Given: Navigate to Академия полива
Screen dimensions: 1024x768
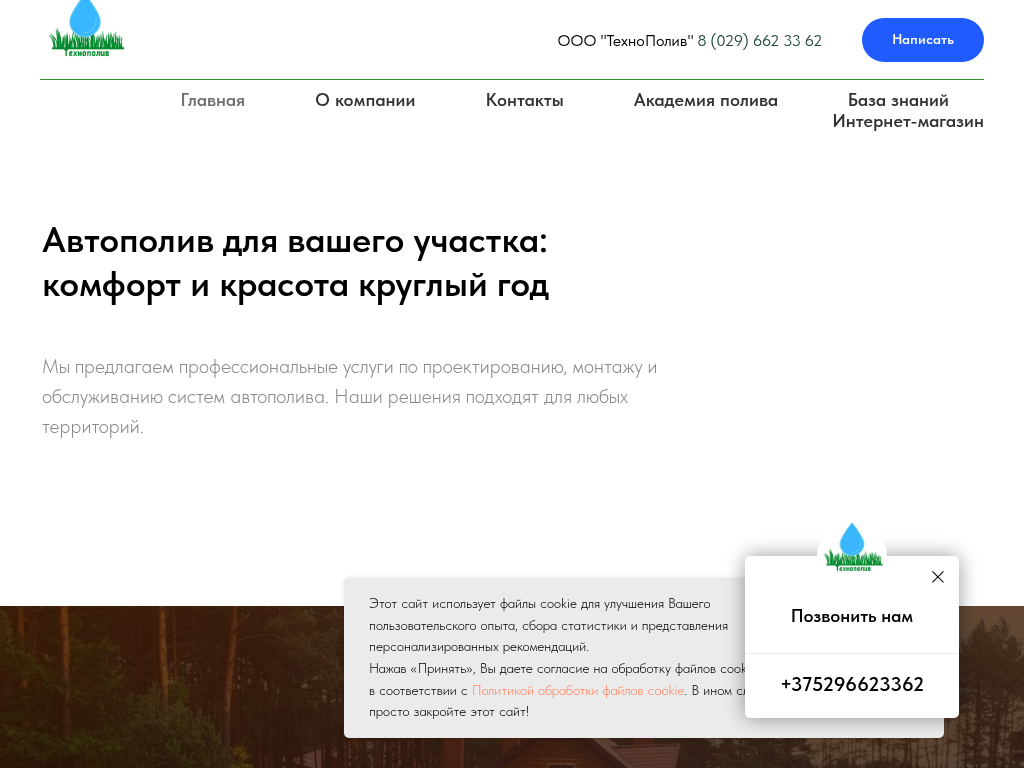Looking at the screenshot, I should click(705, 100).
